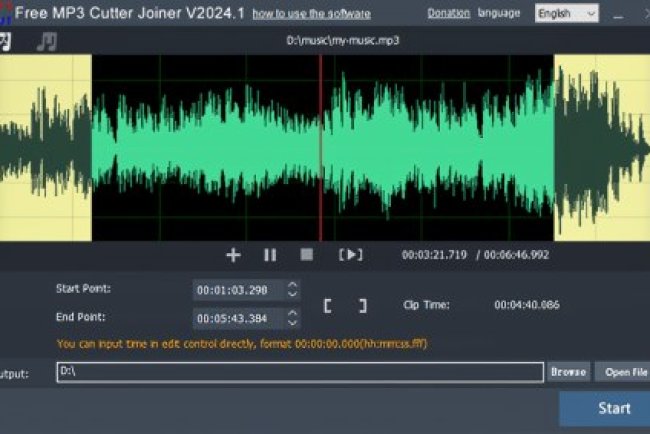
Task: Click the Clip Time value 00:04:40.086
Action: [x=527, y=305]
